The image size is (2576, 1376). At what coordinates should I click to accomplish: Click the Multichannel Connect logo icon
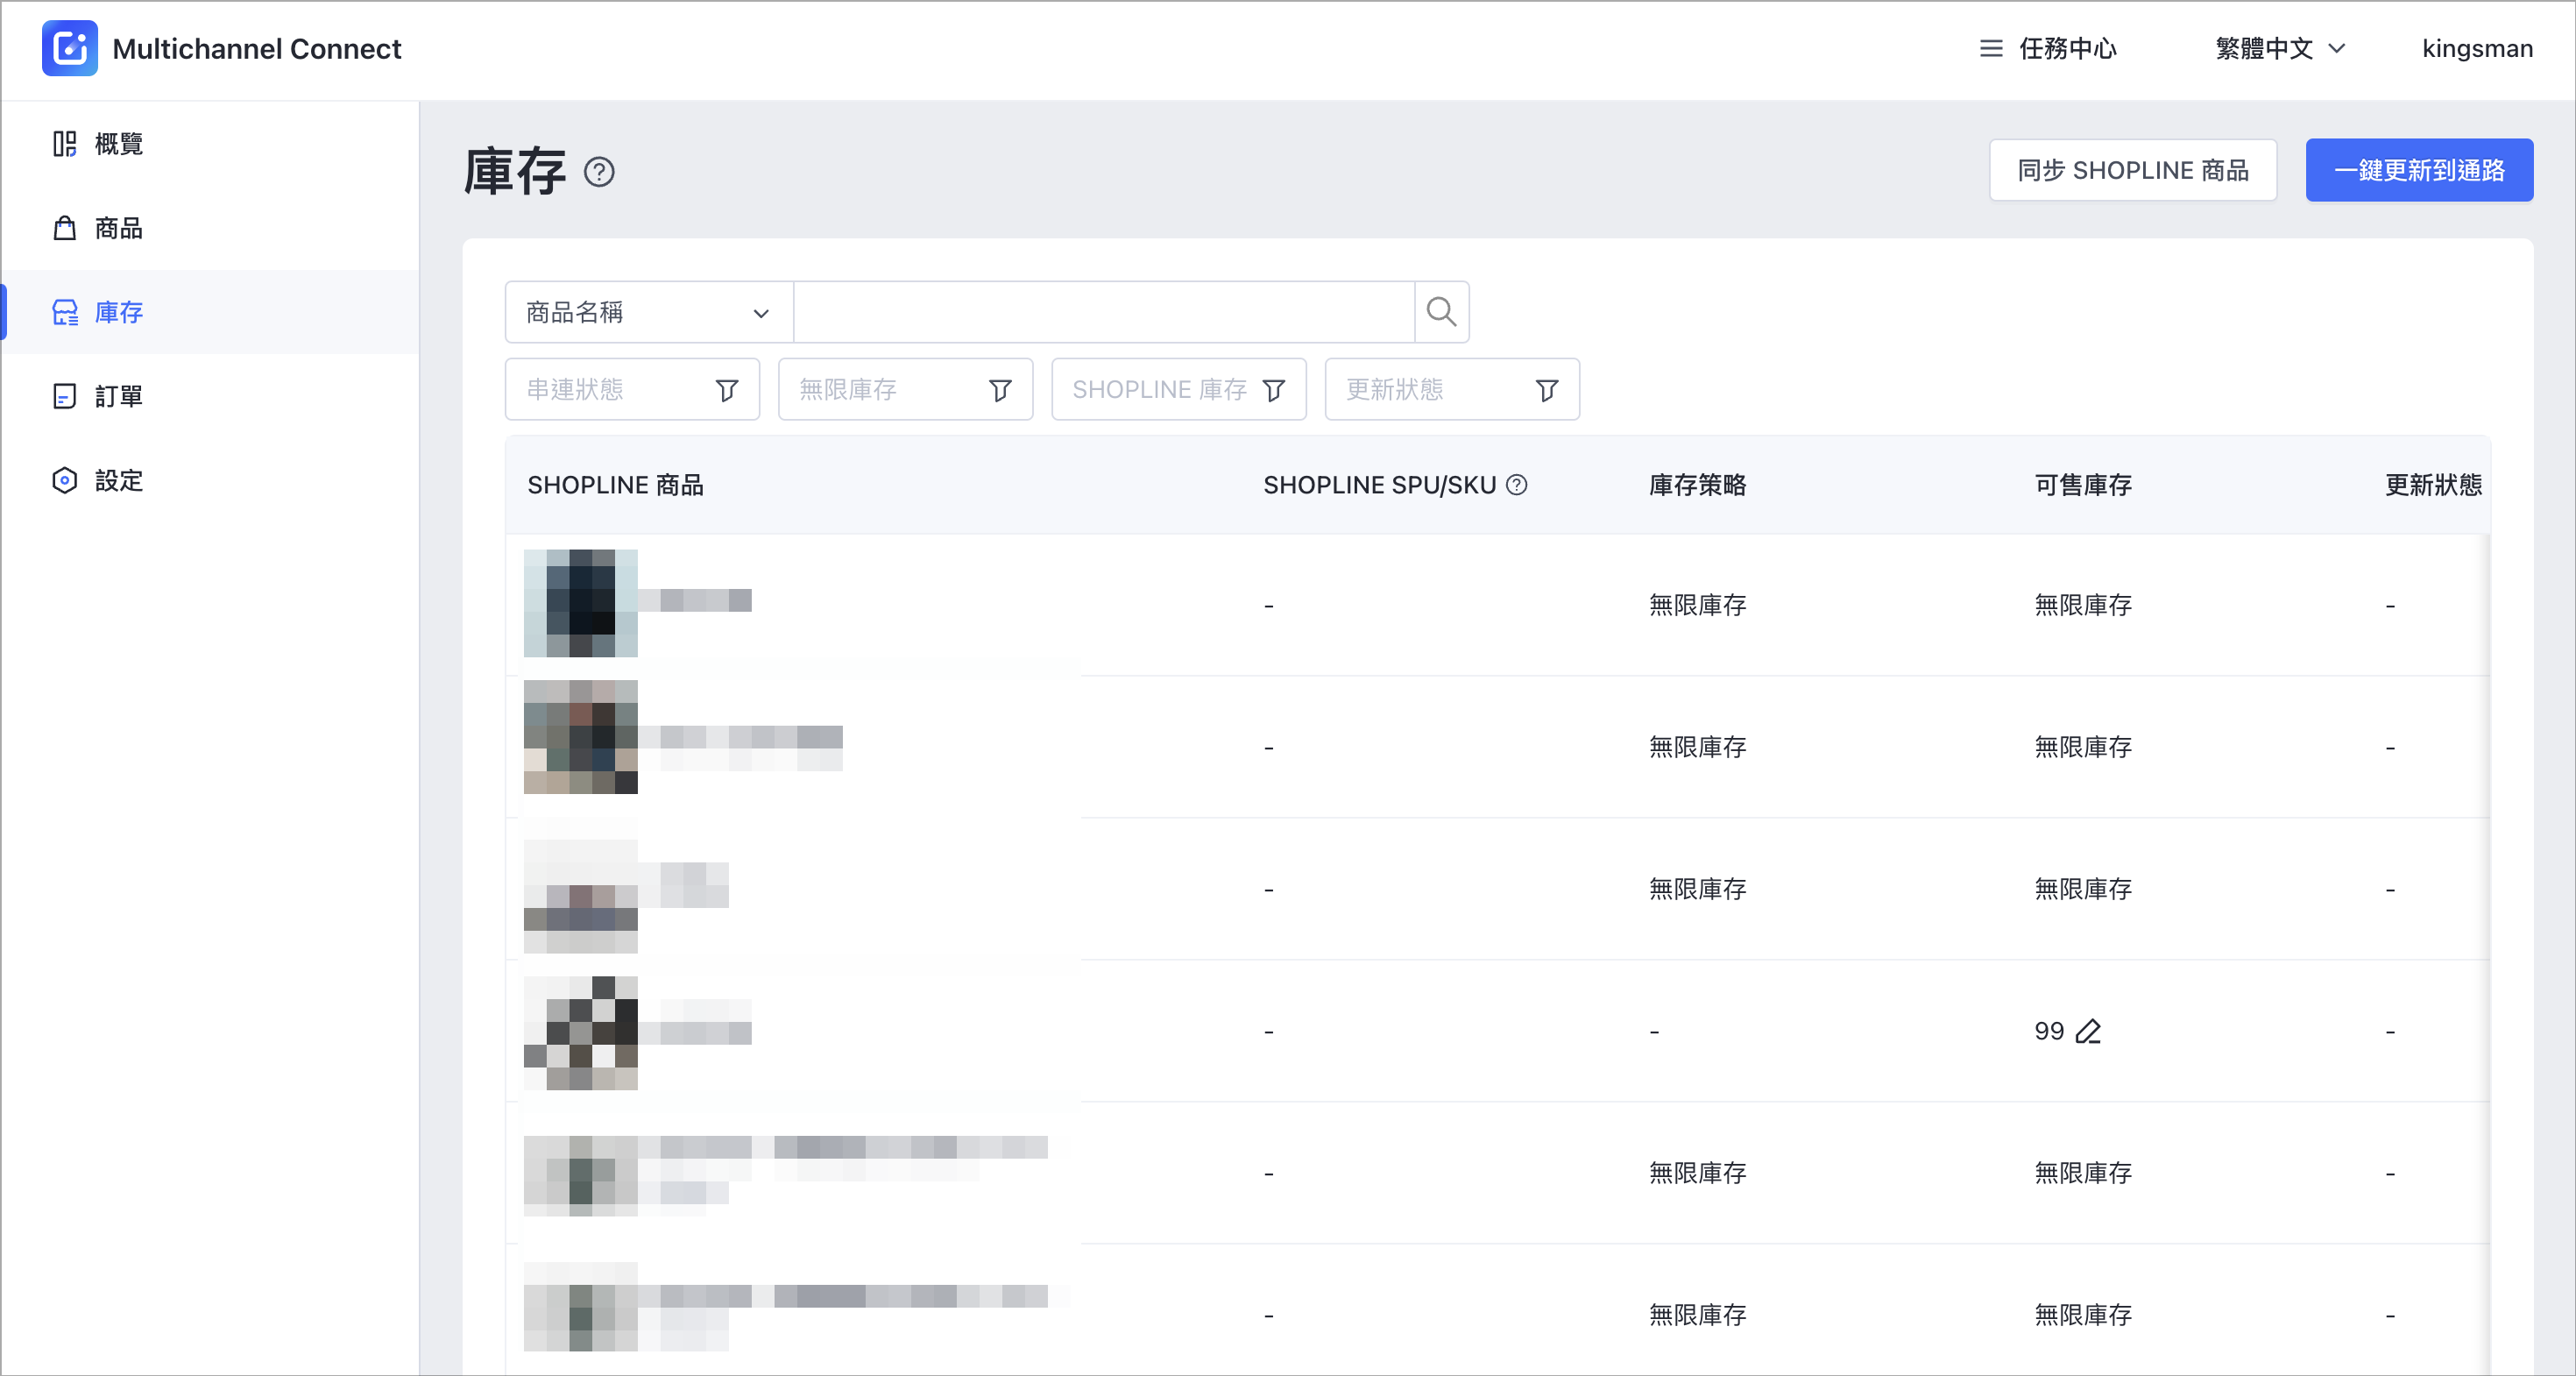69,48
